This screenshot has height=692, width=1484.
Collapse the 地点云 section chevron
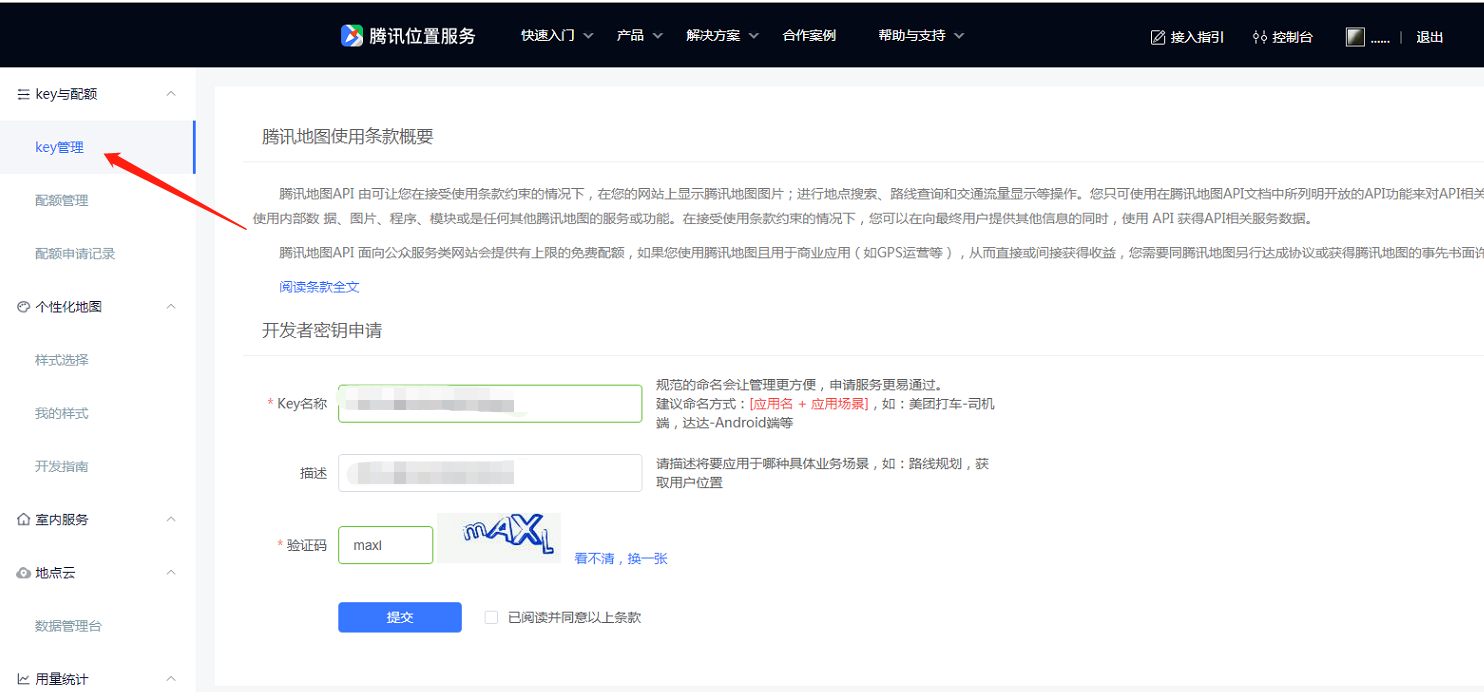(x=171, y=573)
